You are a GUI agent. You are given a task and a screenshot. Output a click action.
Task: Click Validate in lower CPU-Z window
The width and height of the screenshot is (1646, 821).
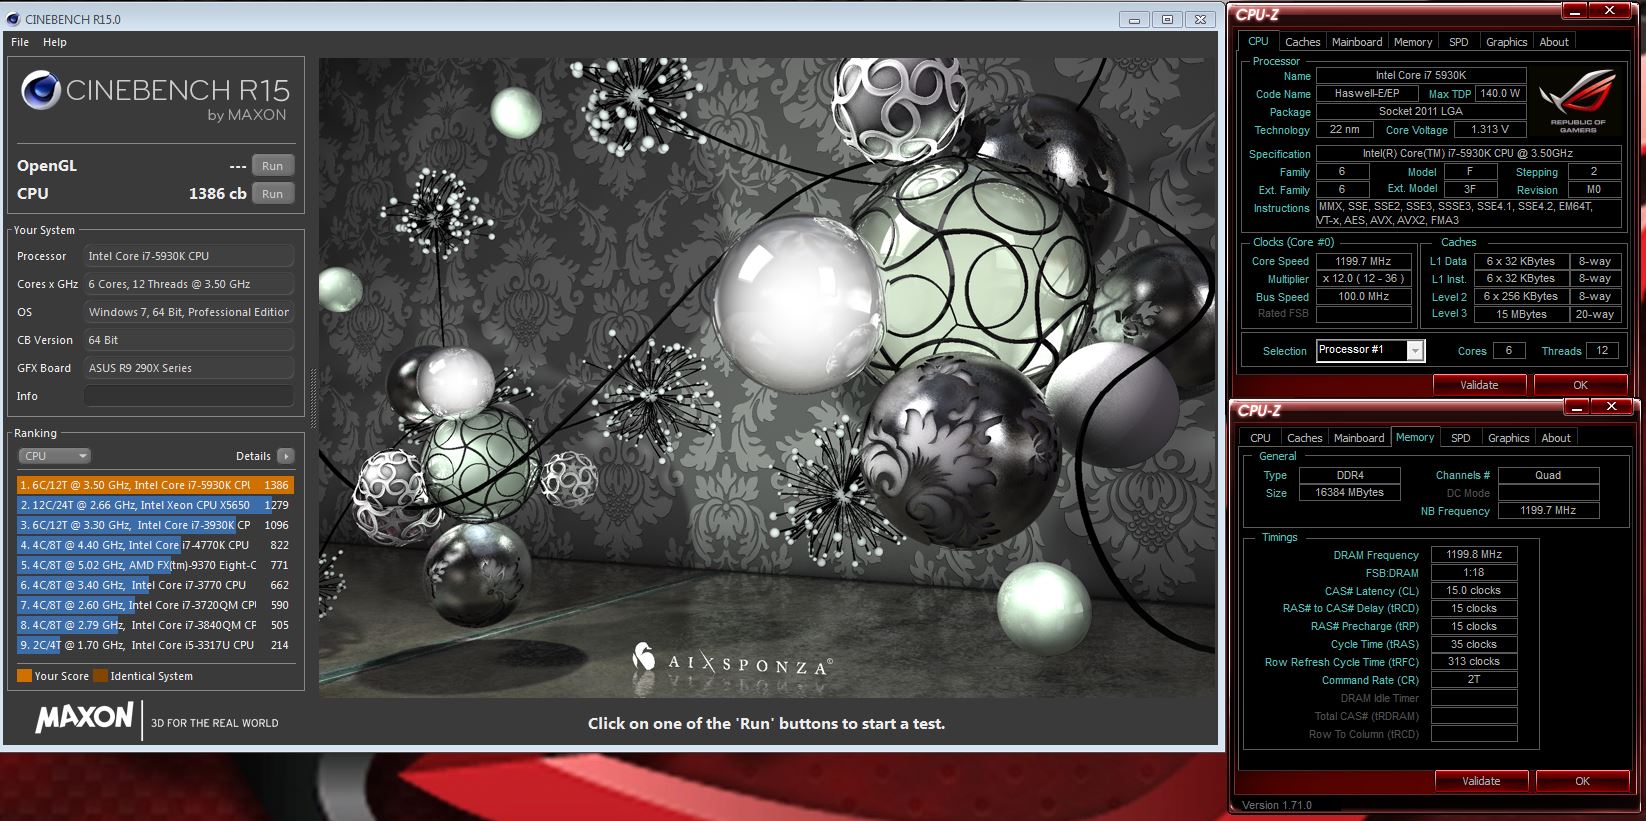pos(1481,781)
